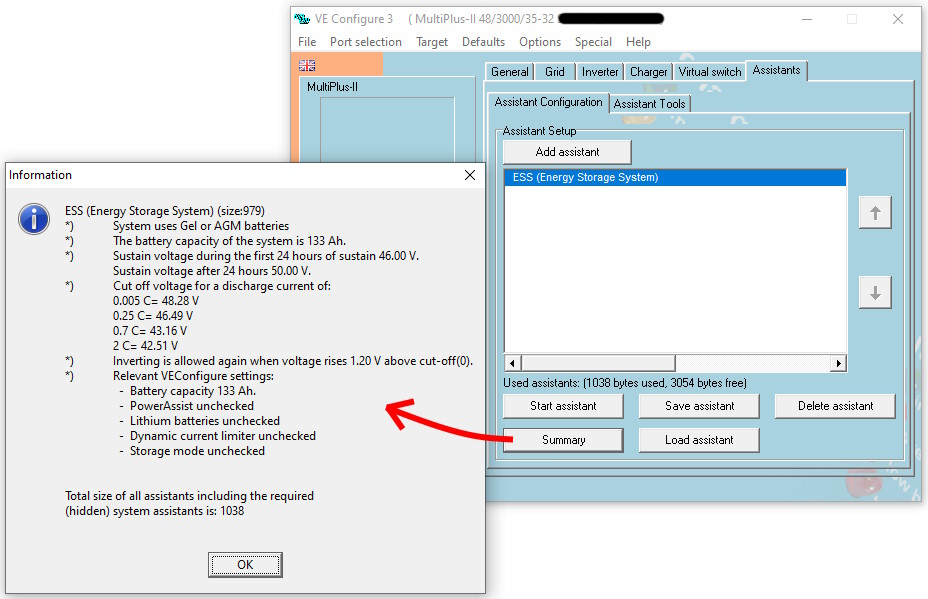Close the Information dialog with X
This screenshot has width=928, height=599.
[x=470, y=175]
